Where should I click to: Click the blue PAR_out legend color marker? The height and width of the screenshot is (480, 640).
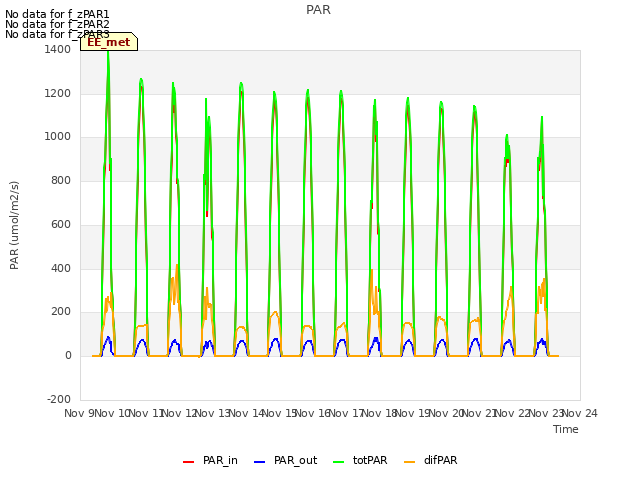click(259, 462)
